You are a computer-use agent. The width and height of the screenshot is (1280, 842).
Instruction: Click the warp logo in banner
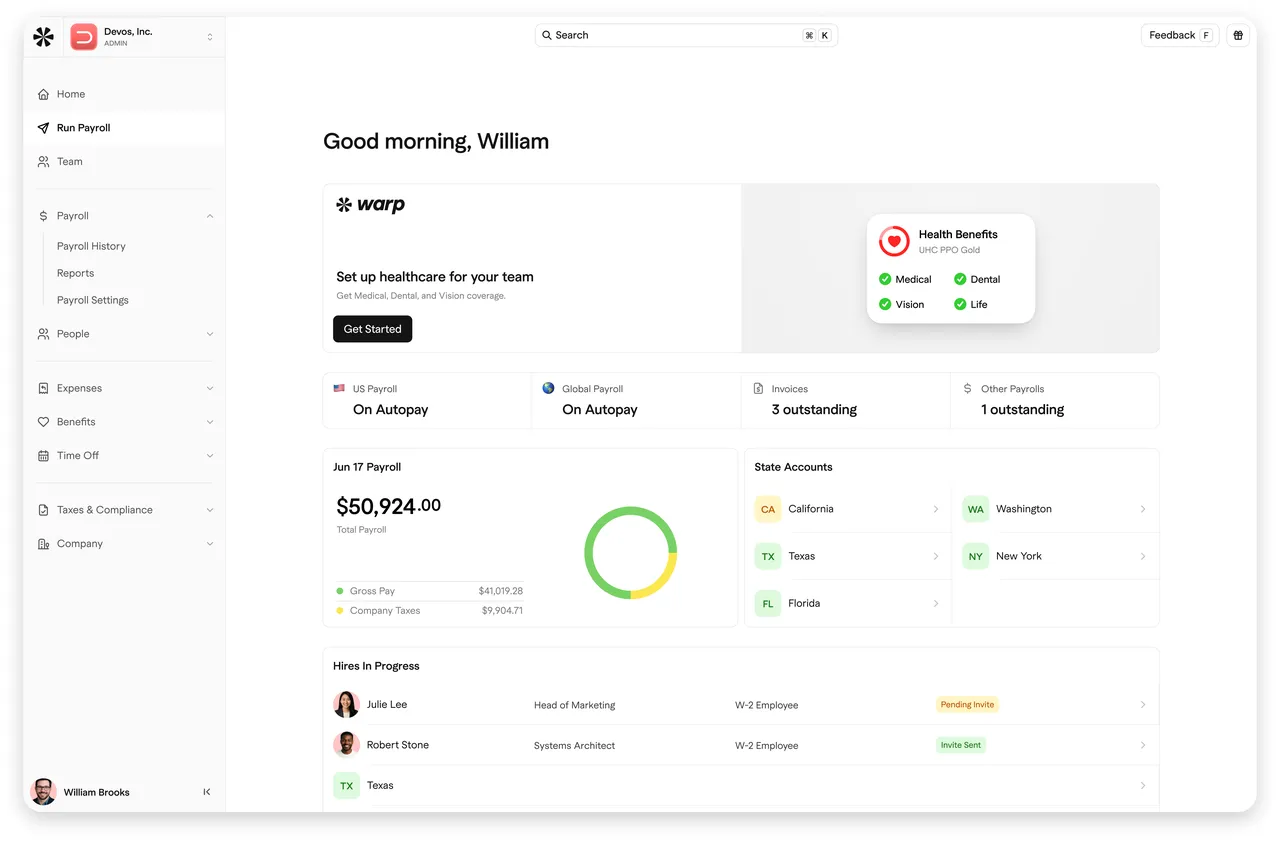(371, 205)
